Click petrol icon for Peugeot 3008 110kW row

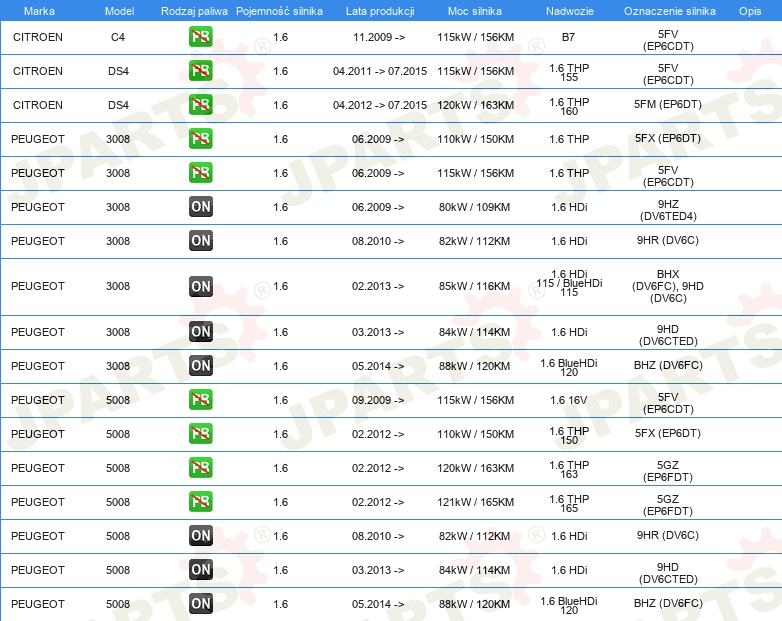(x=200, y=139)
